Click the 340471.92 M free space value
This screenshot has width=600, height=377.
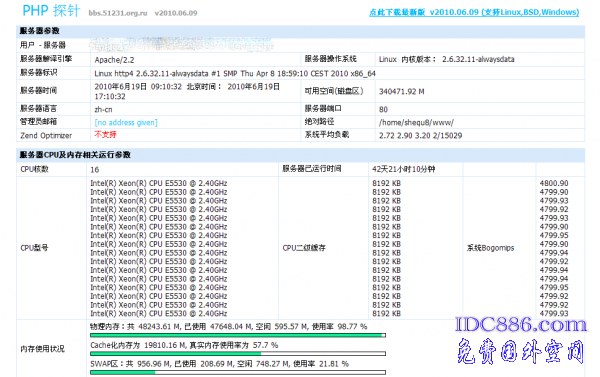pos(401,91)
